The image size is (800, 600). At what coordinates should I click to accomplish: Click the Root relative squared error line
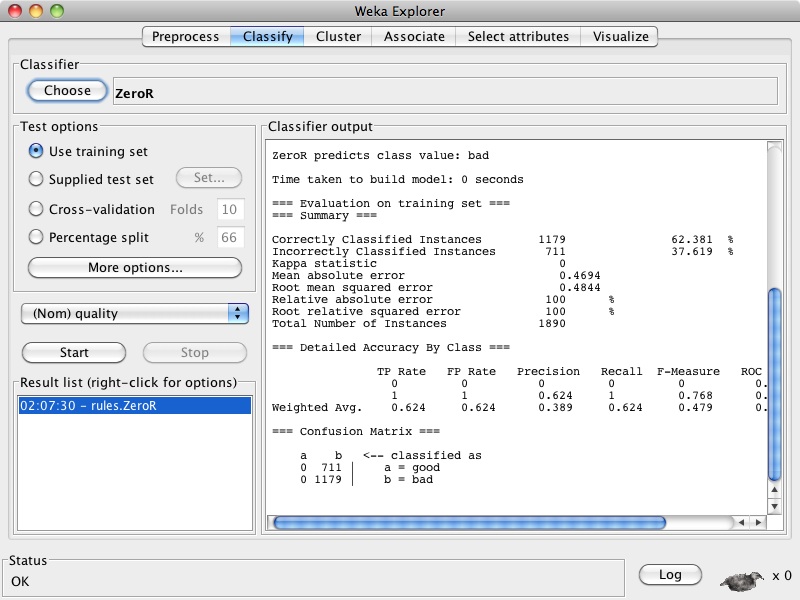pyautogui.click(x=443, y=312)
